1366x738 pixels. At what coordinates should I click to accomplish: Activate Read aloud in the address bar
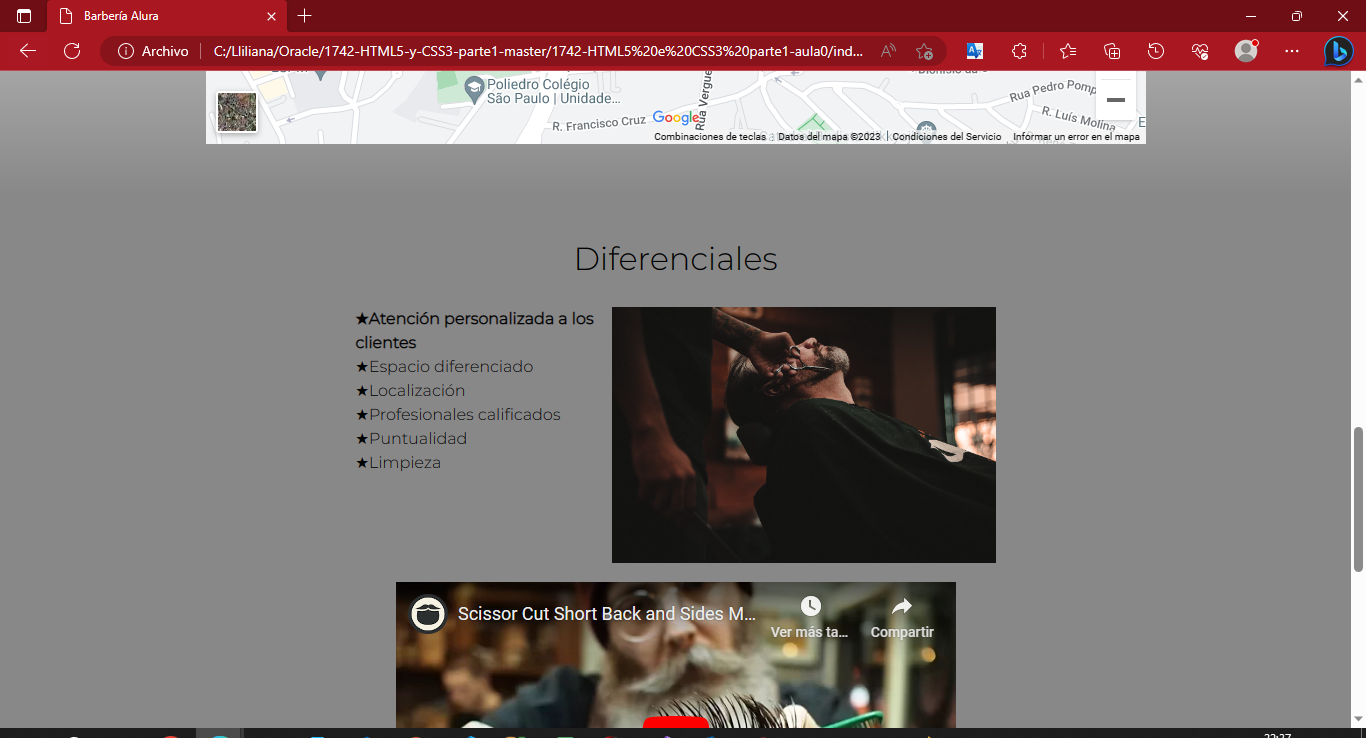[888, 51]
